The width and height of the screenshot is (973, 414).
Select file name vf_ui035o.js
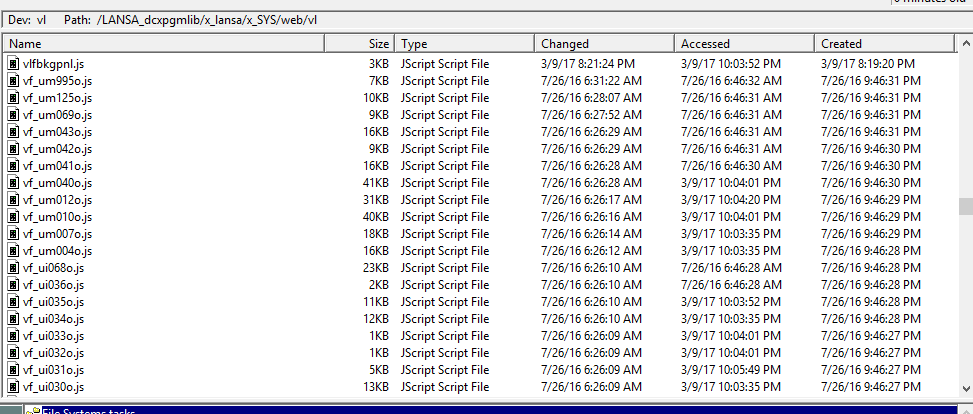point(53,302)
